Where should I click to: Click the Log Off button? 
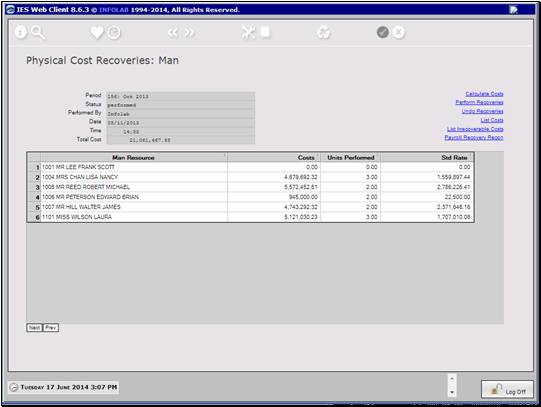coord(507,390)
